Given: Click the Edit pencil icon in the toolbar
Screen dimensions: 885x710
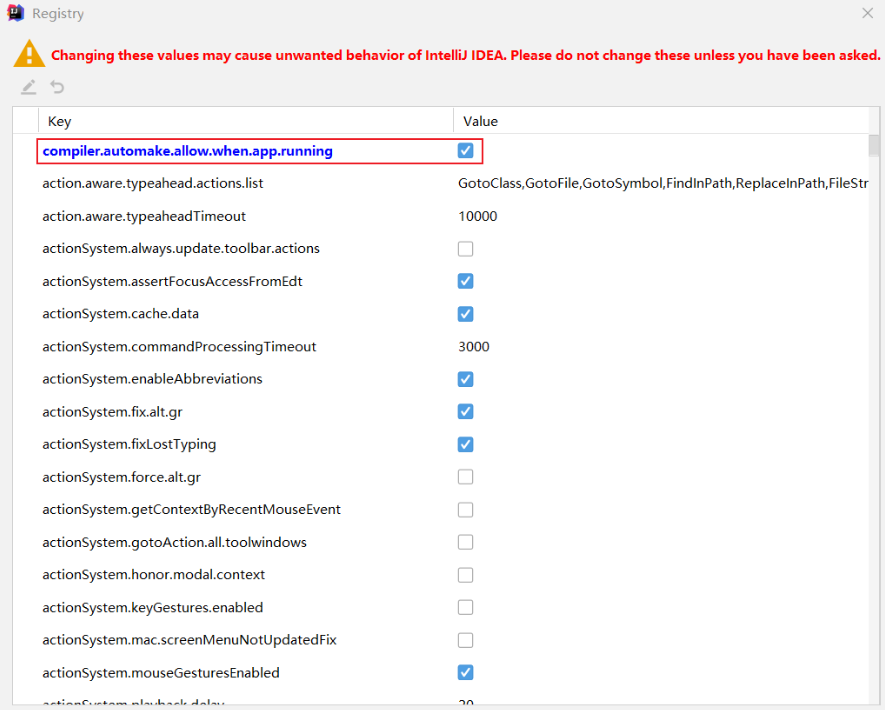Looking at the screenshot, I should pyautogui.click(x=29, y=87).
